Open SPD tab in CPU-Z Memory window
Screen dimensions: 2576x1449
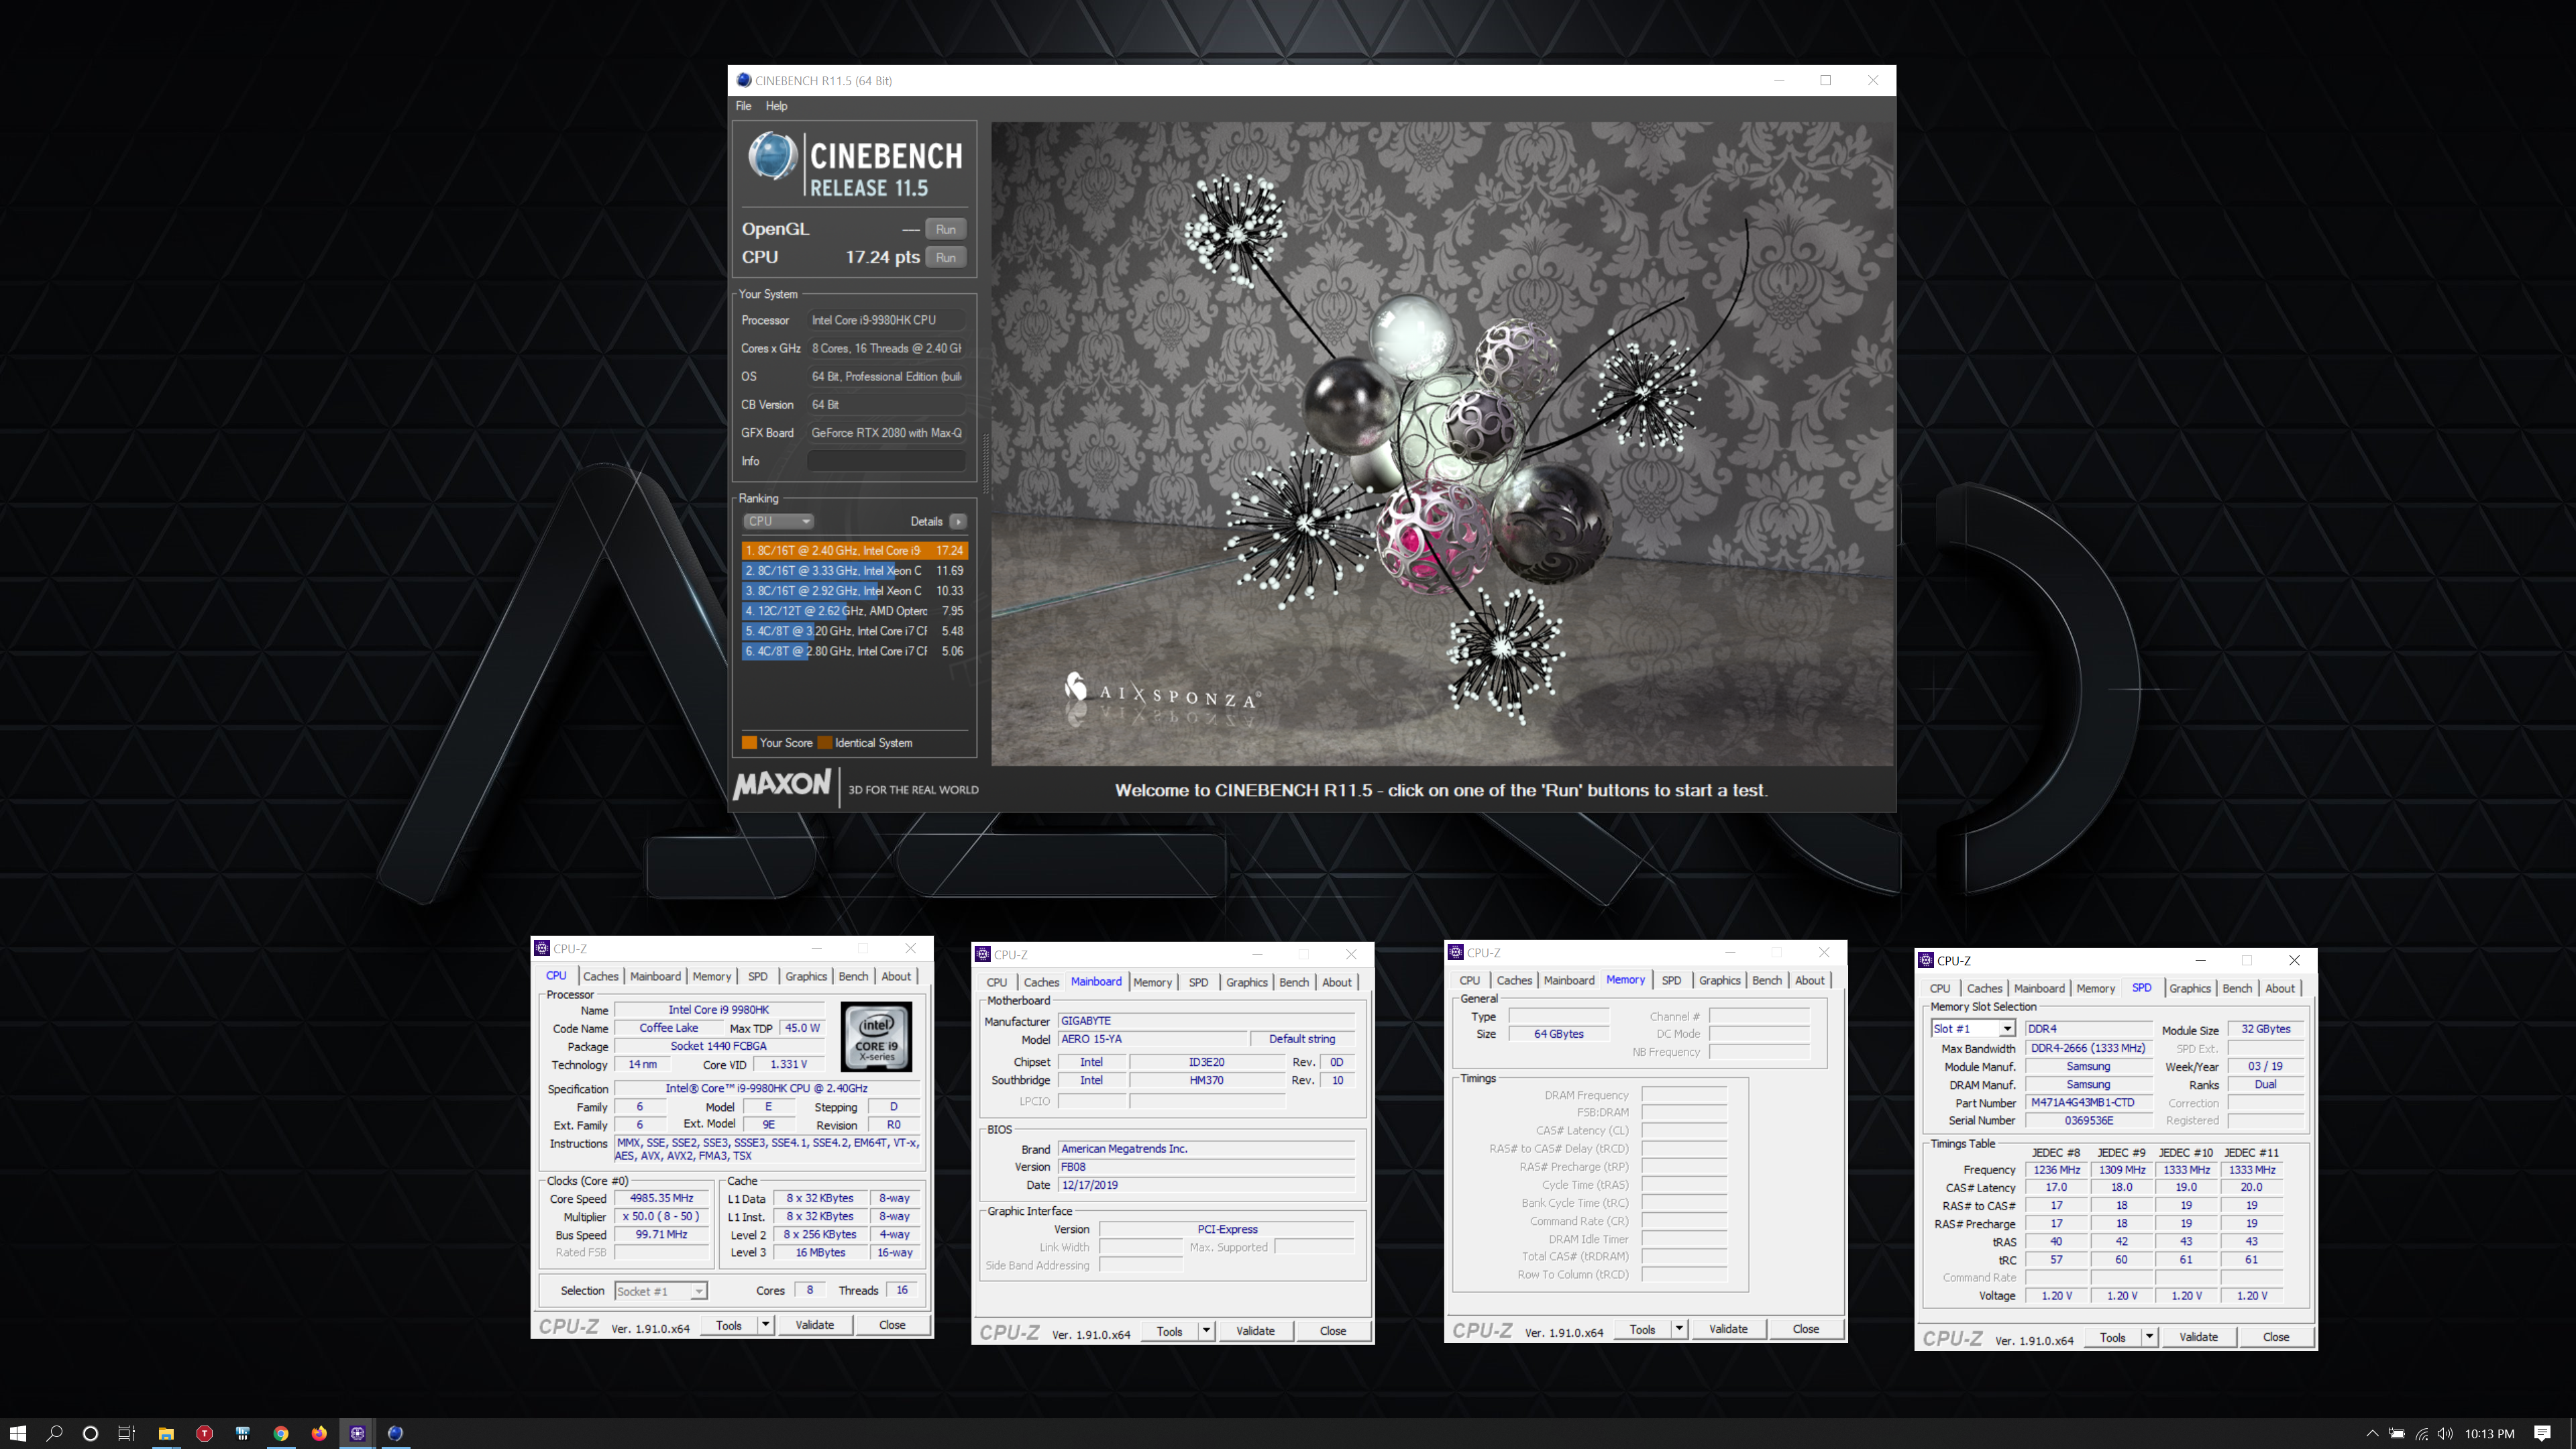pos(1671,980)
